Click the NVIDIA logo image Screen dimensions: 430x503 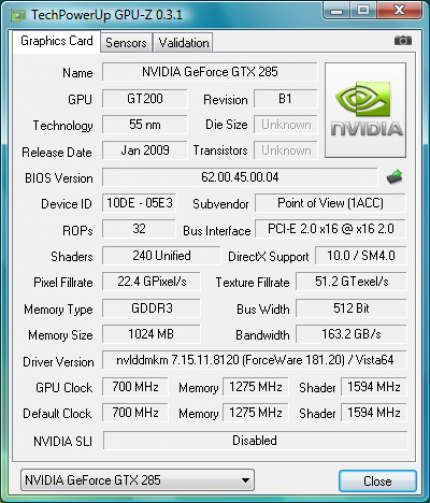tap(365, 110)
